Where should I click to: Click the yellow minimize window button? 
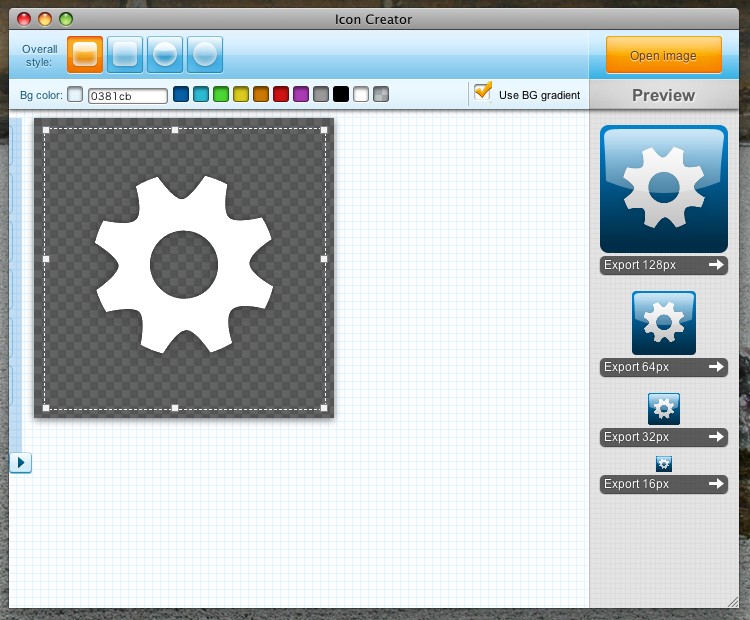pos(45,19)
